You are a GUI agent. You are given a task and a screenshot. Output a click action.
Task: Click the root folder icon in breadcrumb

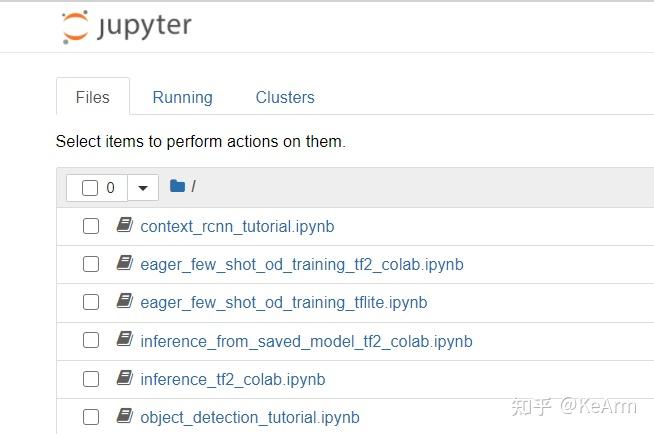tap(177, 186)
